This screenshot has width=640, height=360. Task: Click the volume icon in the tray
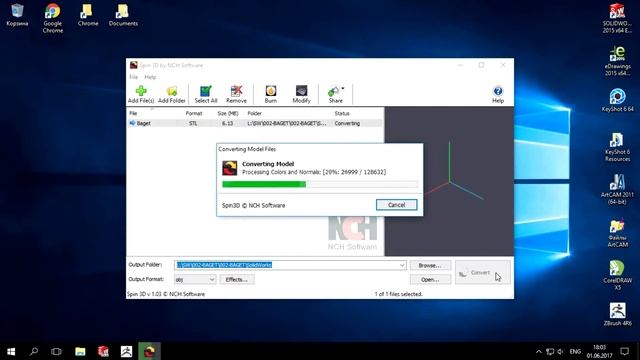(561, 351)
